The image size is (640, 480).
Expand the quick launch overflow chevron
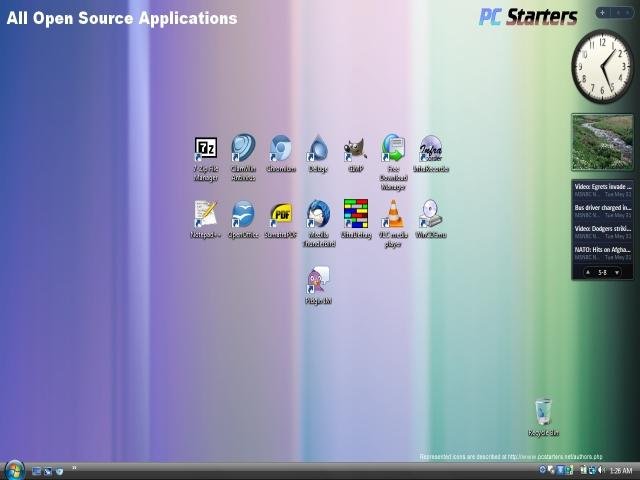(x=74, y=468)
